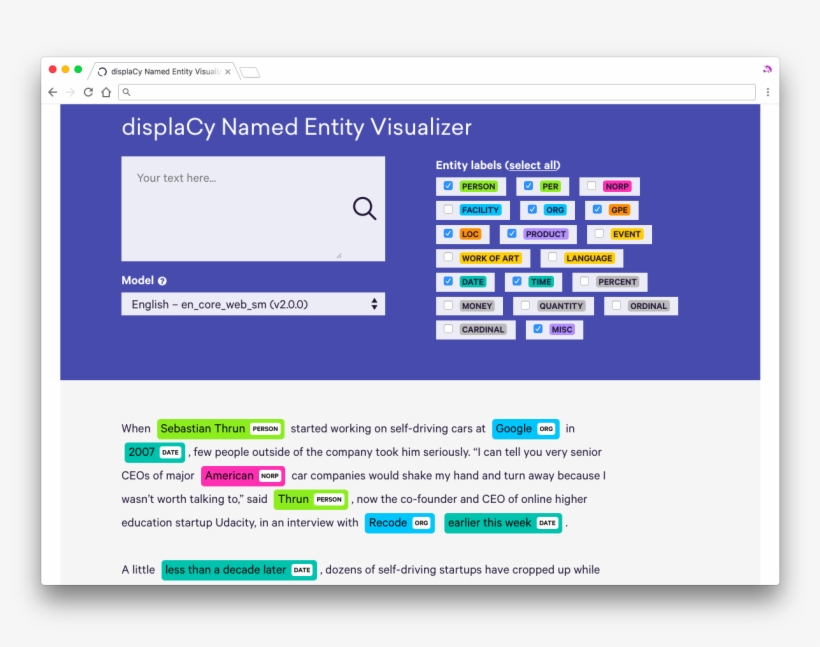The height and width of the screenshot is (647, 820).
Task: Click the browser home icon
Action: click(105, 92)
